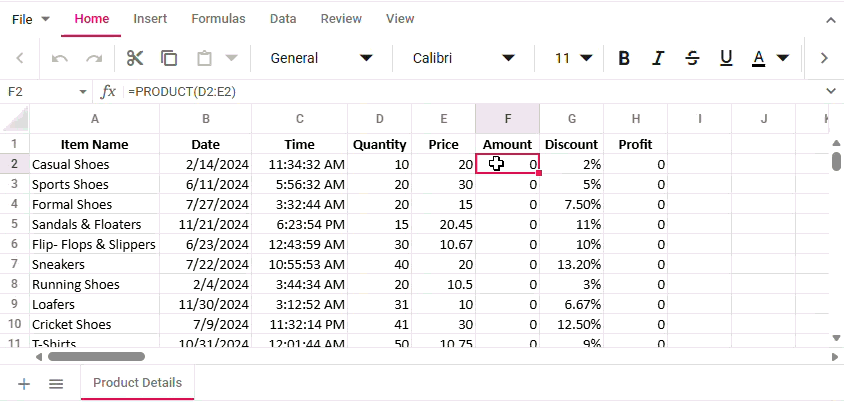
Task: Click the Paste clipboard icon
Action: [204, 58]
